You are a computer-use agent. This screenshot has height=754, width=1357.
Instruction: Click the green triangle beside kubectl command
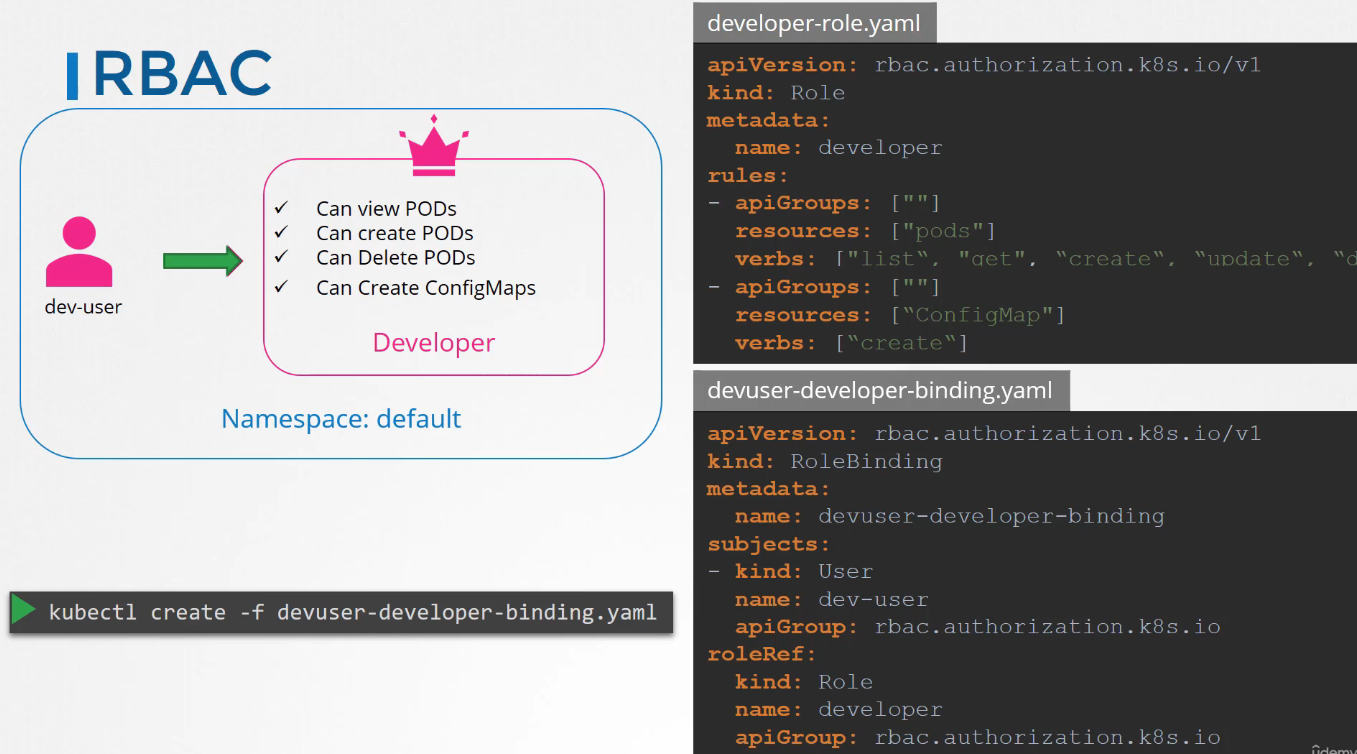coord(24,611)
